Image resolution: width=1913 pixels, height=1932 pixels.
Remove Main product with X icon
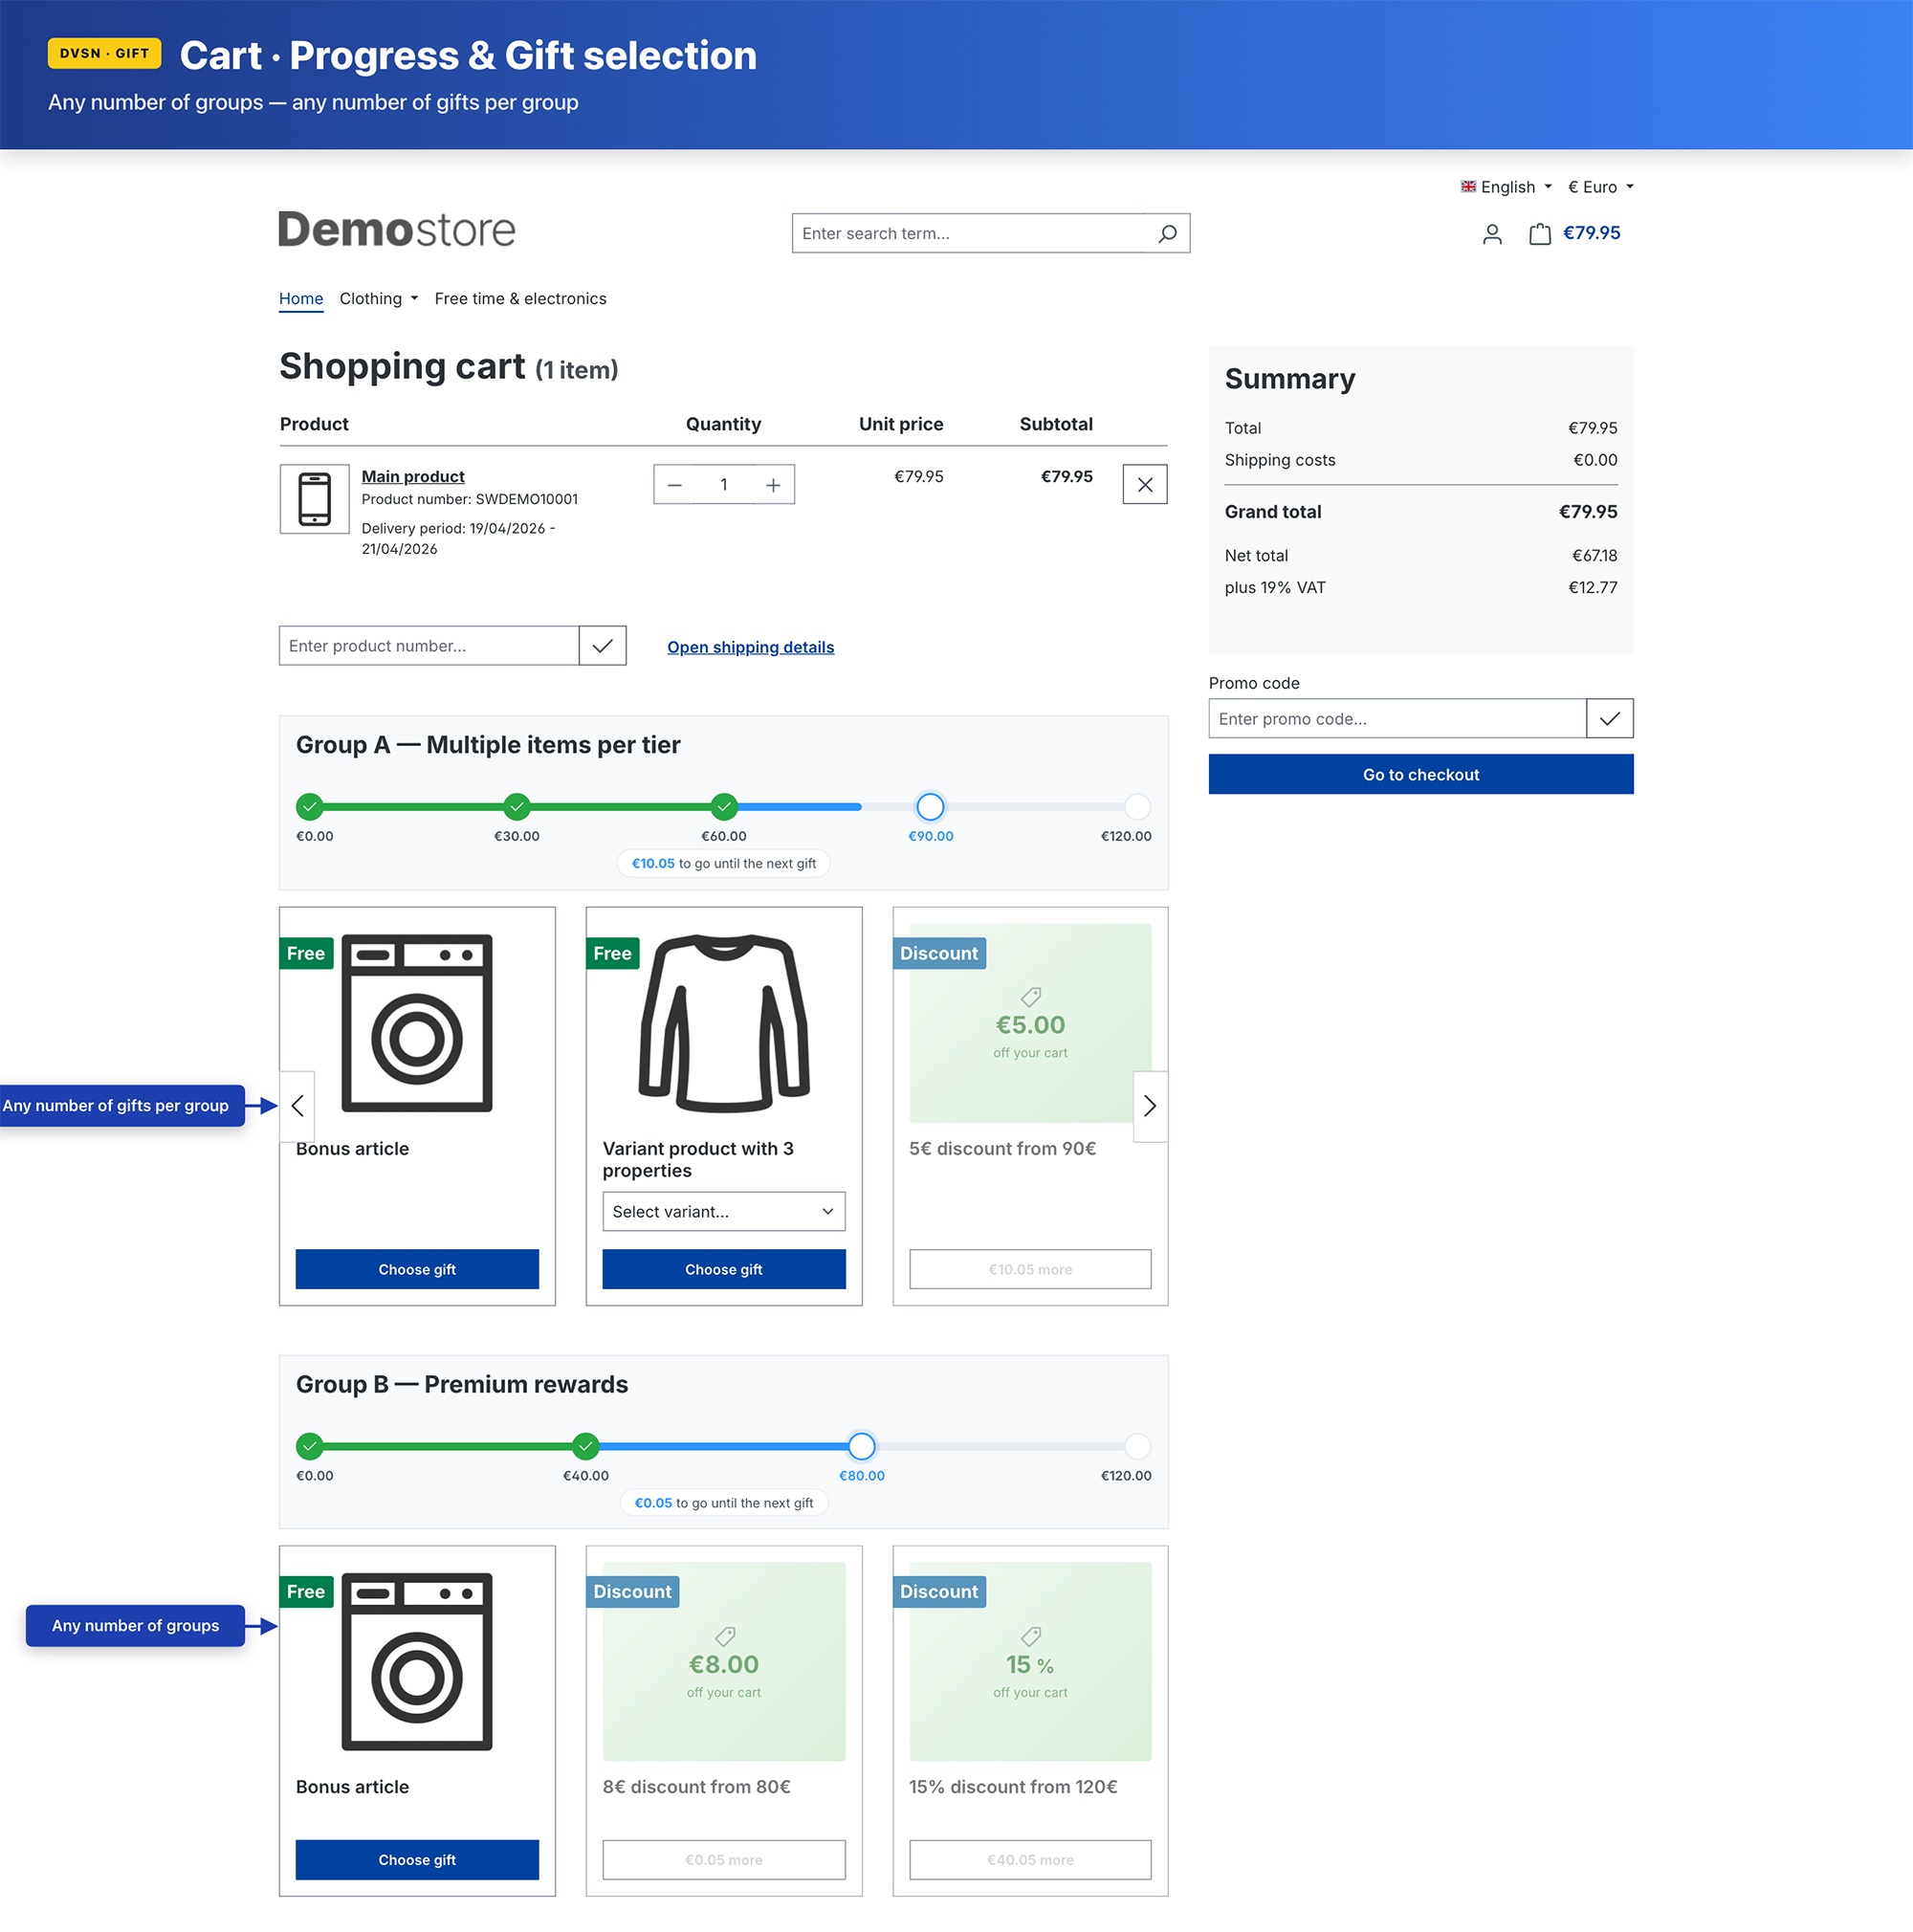[x=1144, y=485]
